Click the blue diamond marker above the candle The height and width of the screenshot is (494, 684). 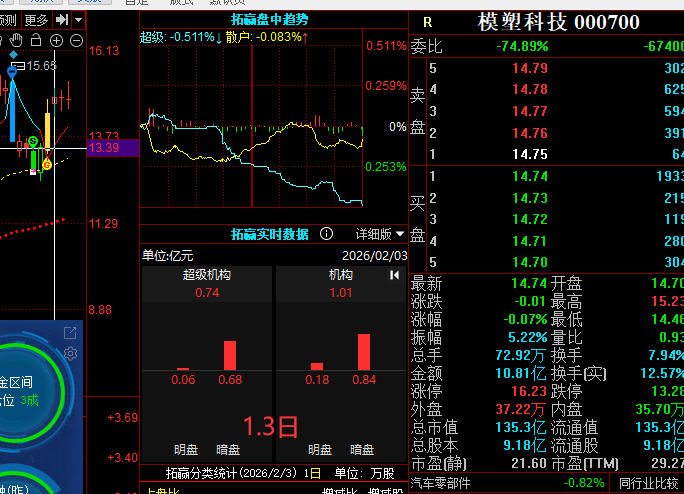pos(14,55)
